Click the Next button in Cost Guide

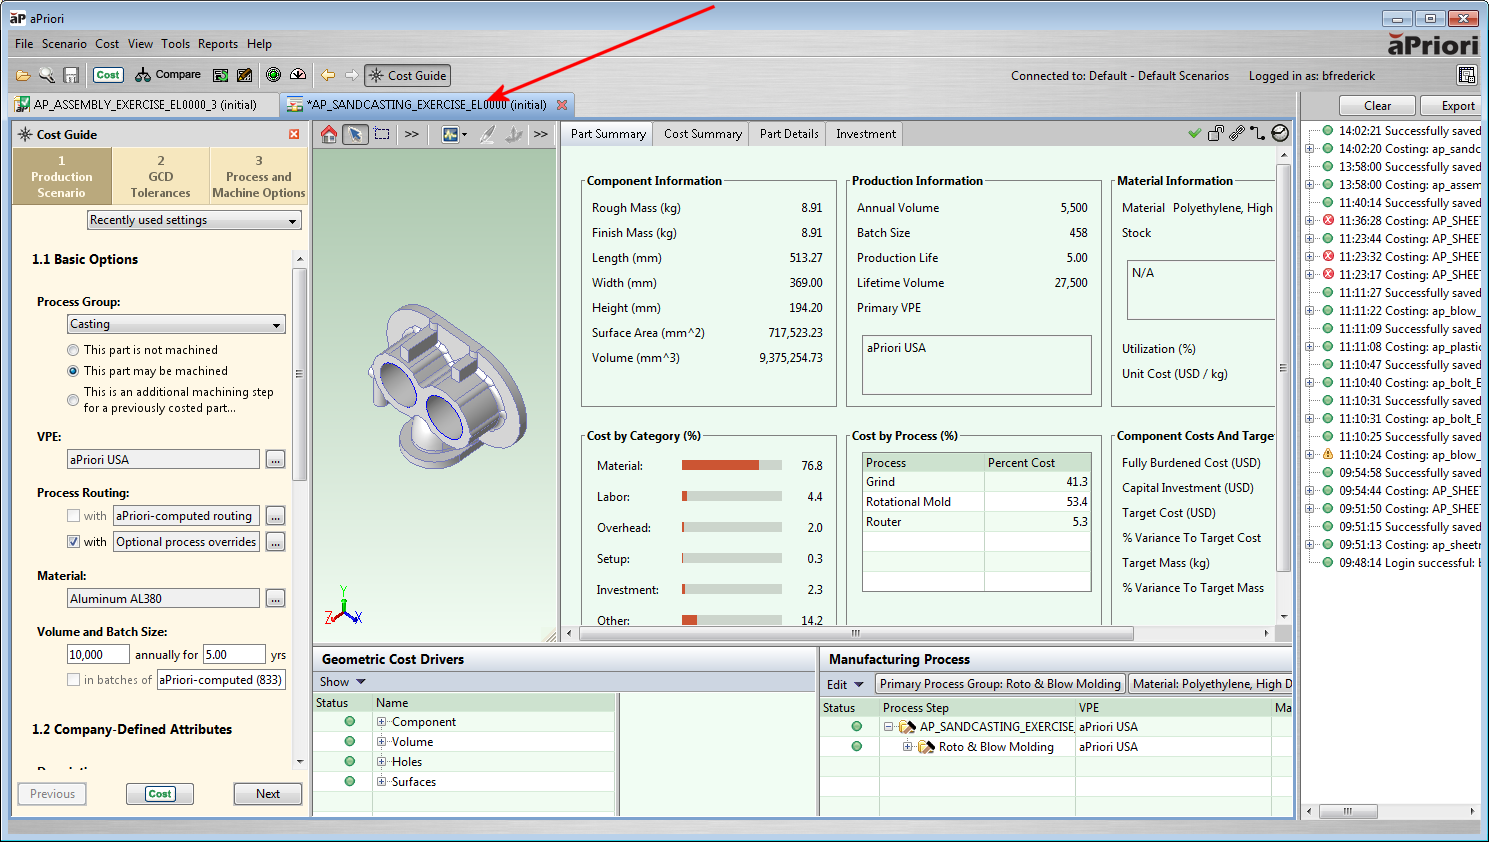coord(267,794)
